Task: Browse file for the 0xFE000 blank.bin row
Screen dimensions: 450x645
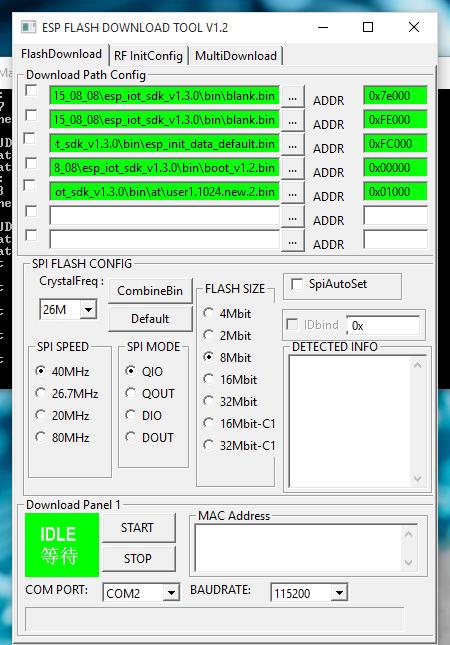Action: point(292,120)
